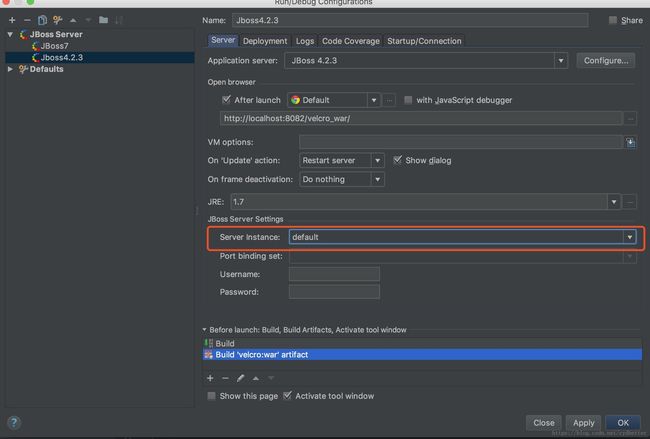
Task: Open Application server dropdown
Action: (560, 61)
